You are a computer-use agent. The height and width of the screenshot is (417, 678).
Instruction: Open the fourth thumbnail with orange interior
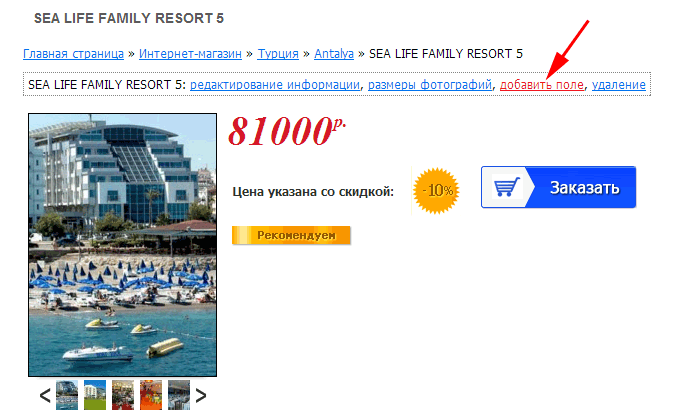151,395
